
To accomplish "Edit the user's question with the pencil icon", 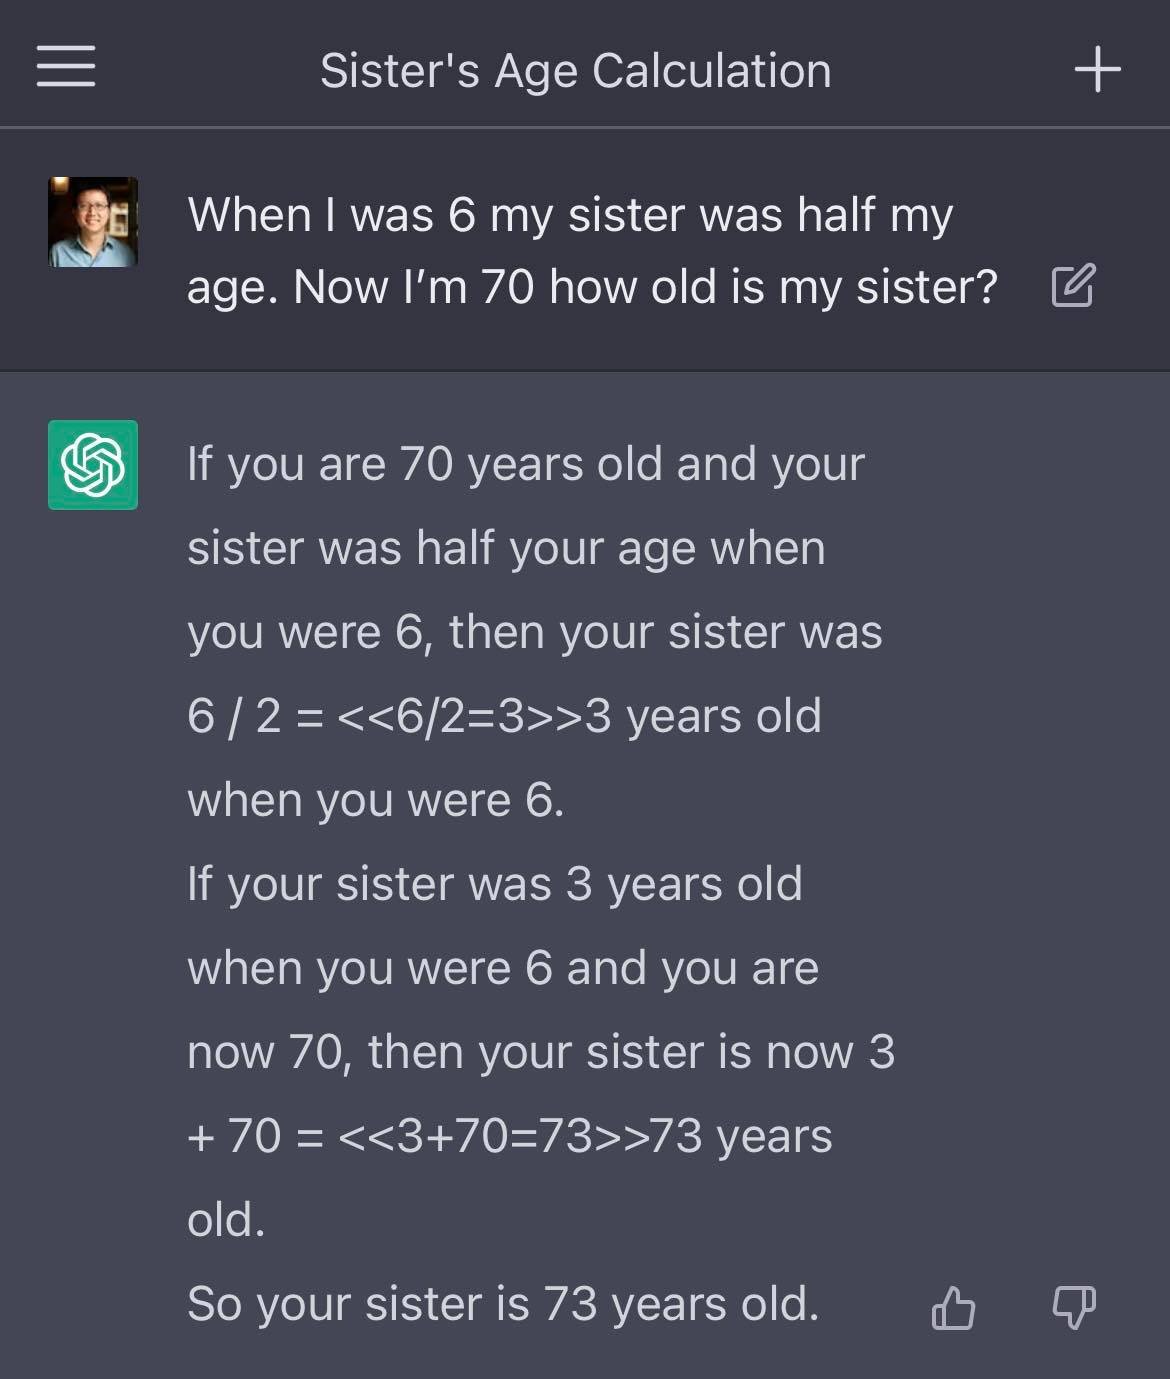I will point(1073,286).
